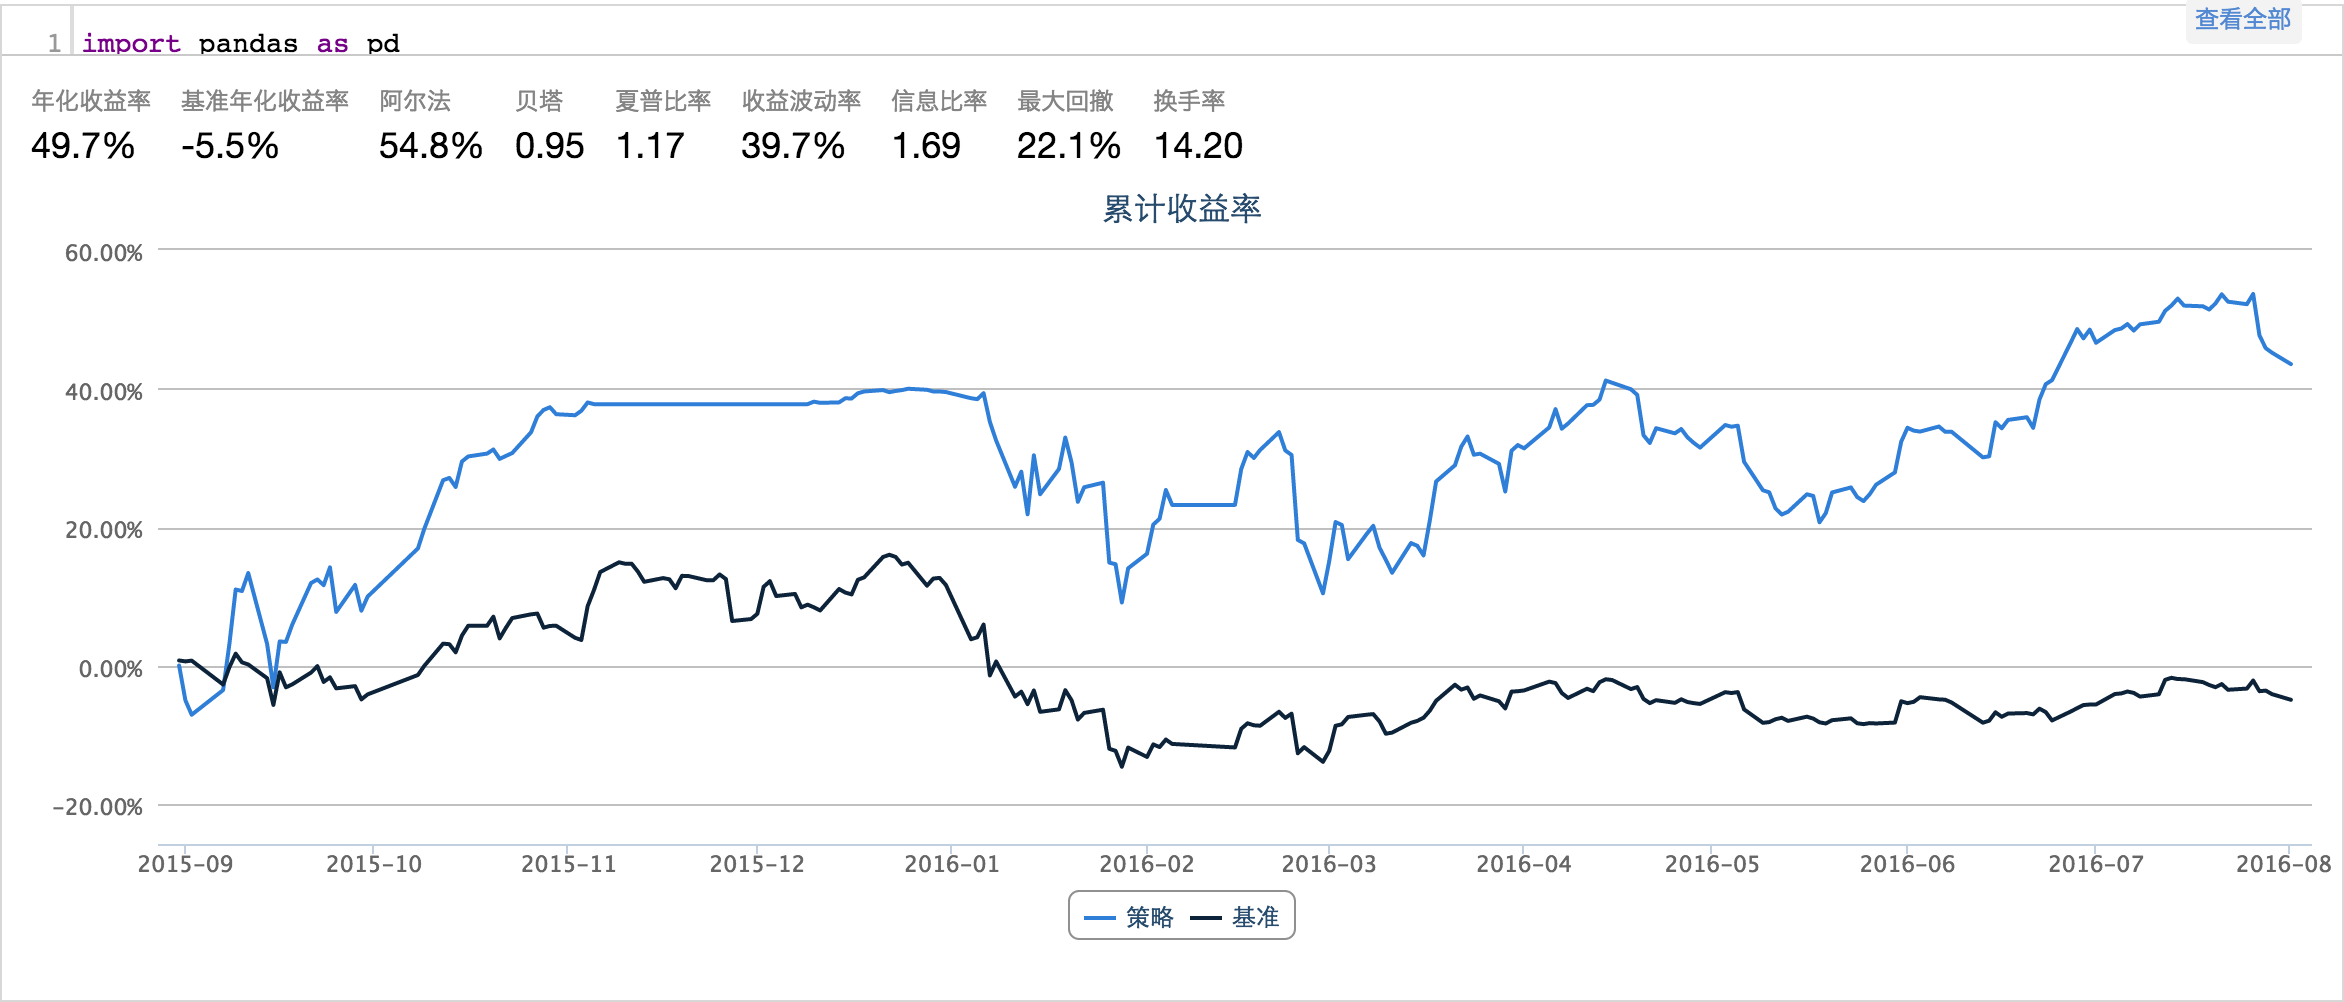
Task: Click the 收益波动率 metric label
Action: pyautogui.click(x=801, y=101)
